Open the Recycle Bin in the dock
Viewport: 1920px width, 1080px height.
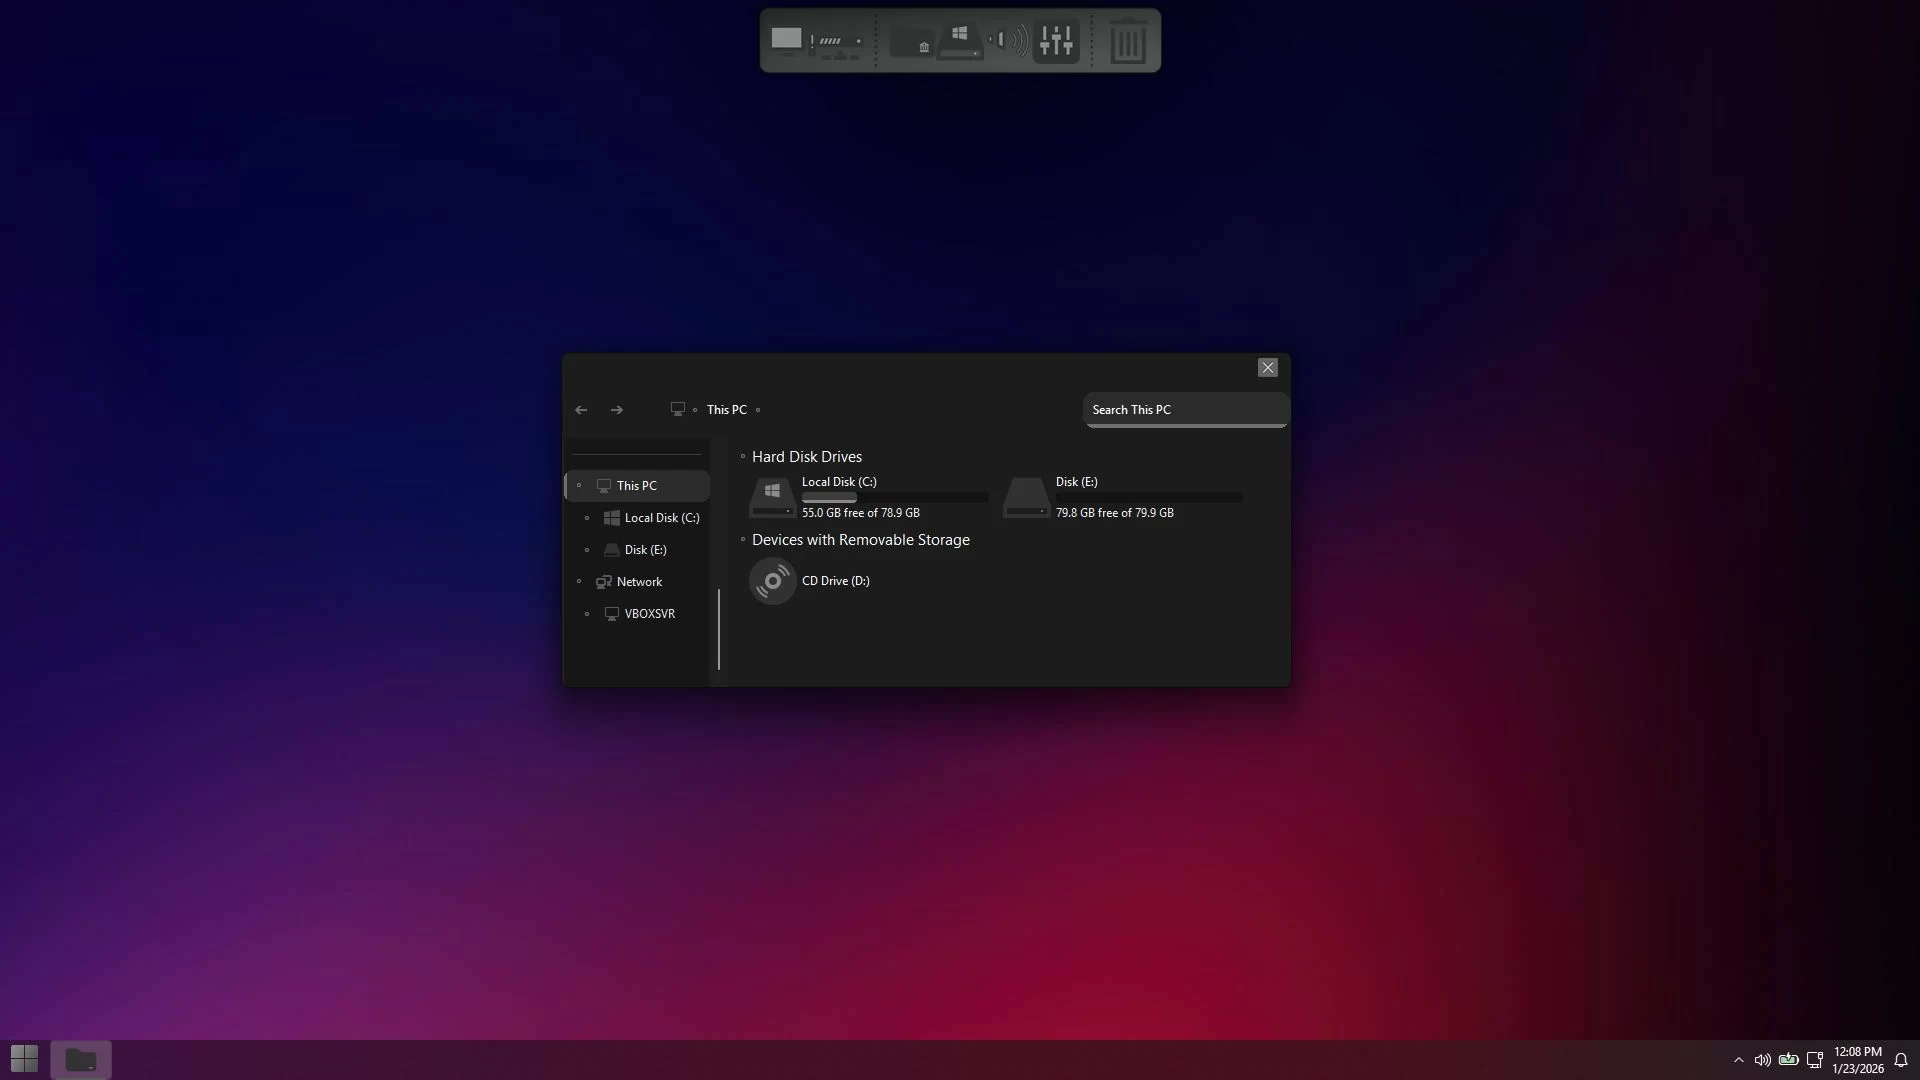point(1128,42)
